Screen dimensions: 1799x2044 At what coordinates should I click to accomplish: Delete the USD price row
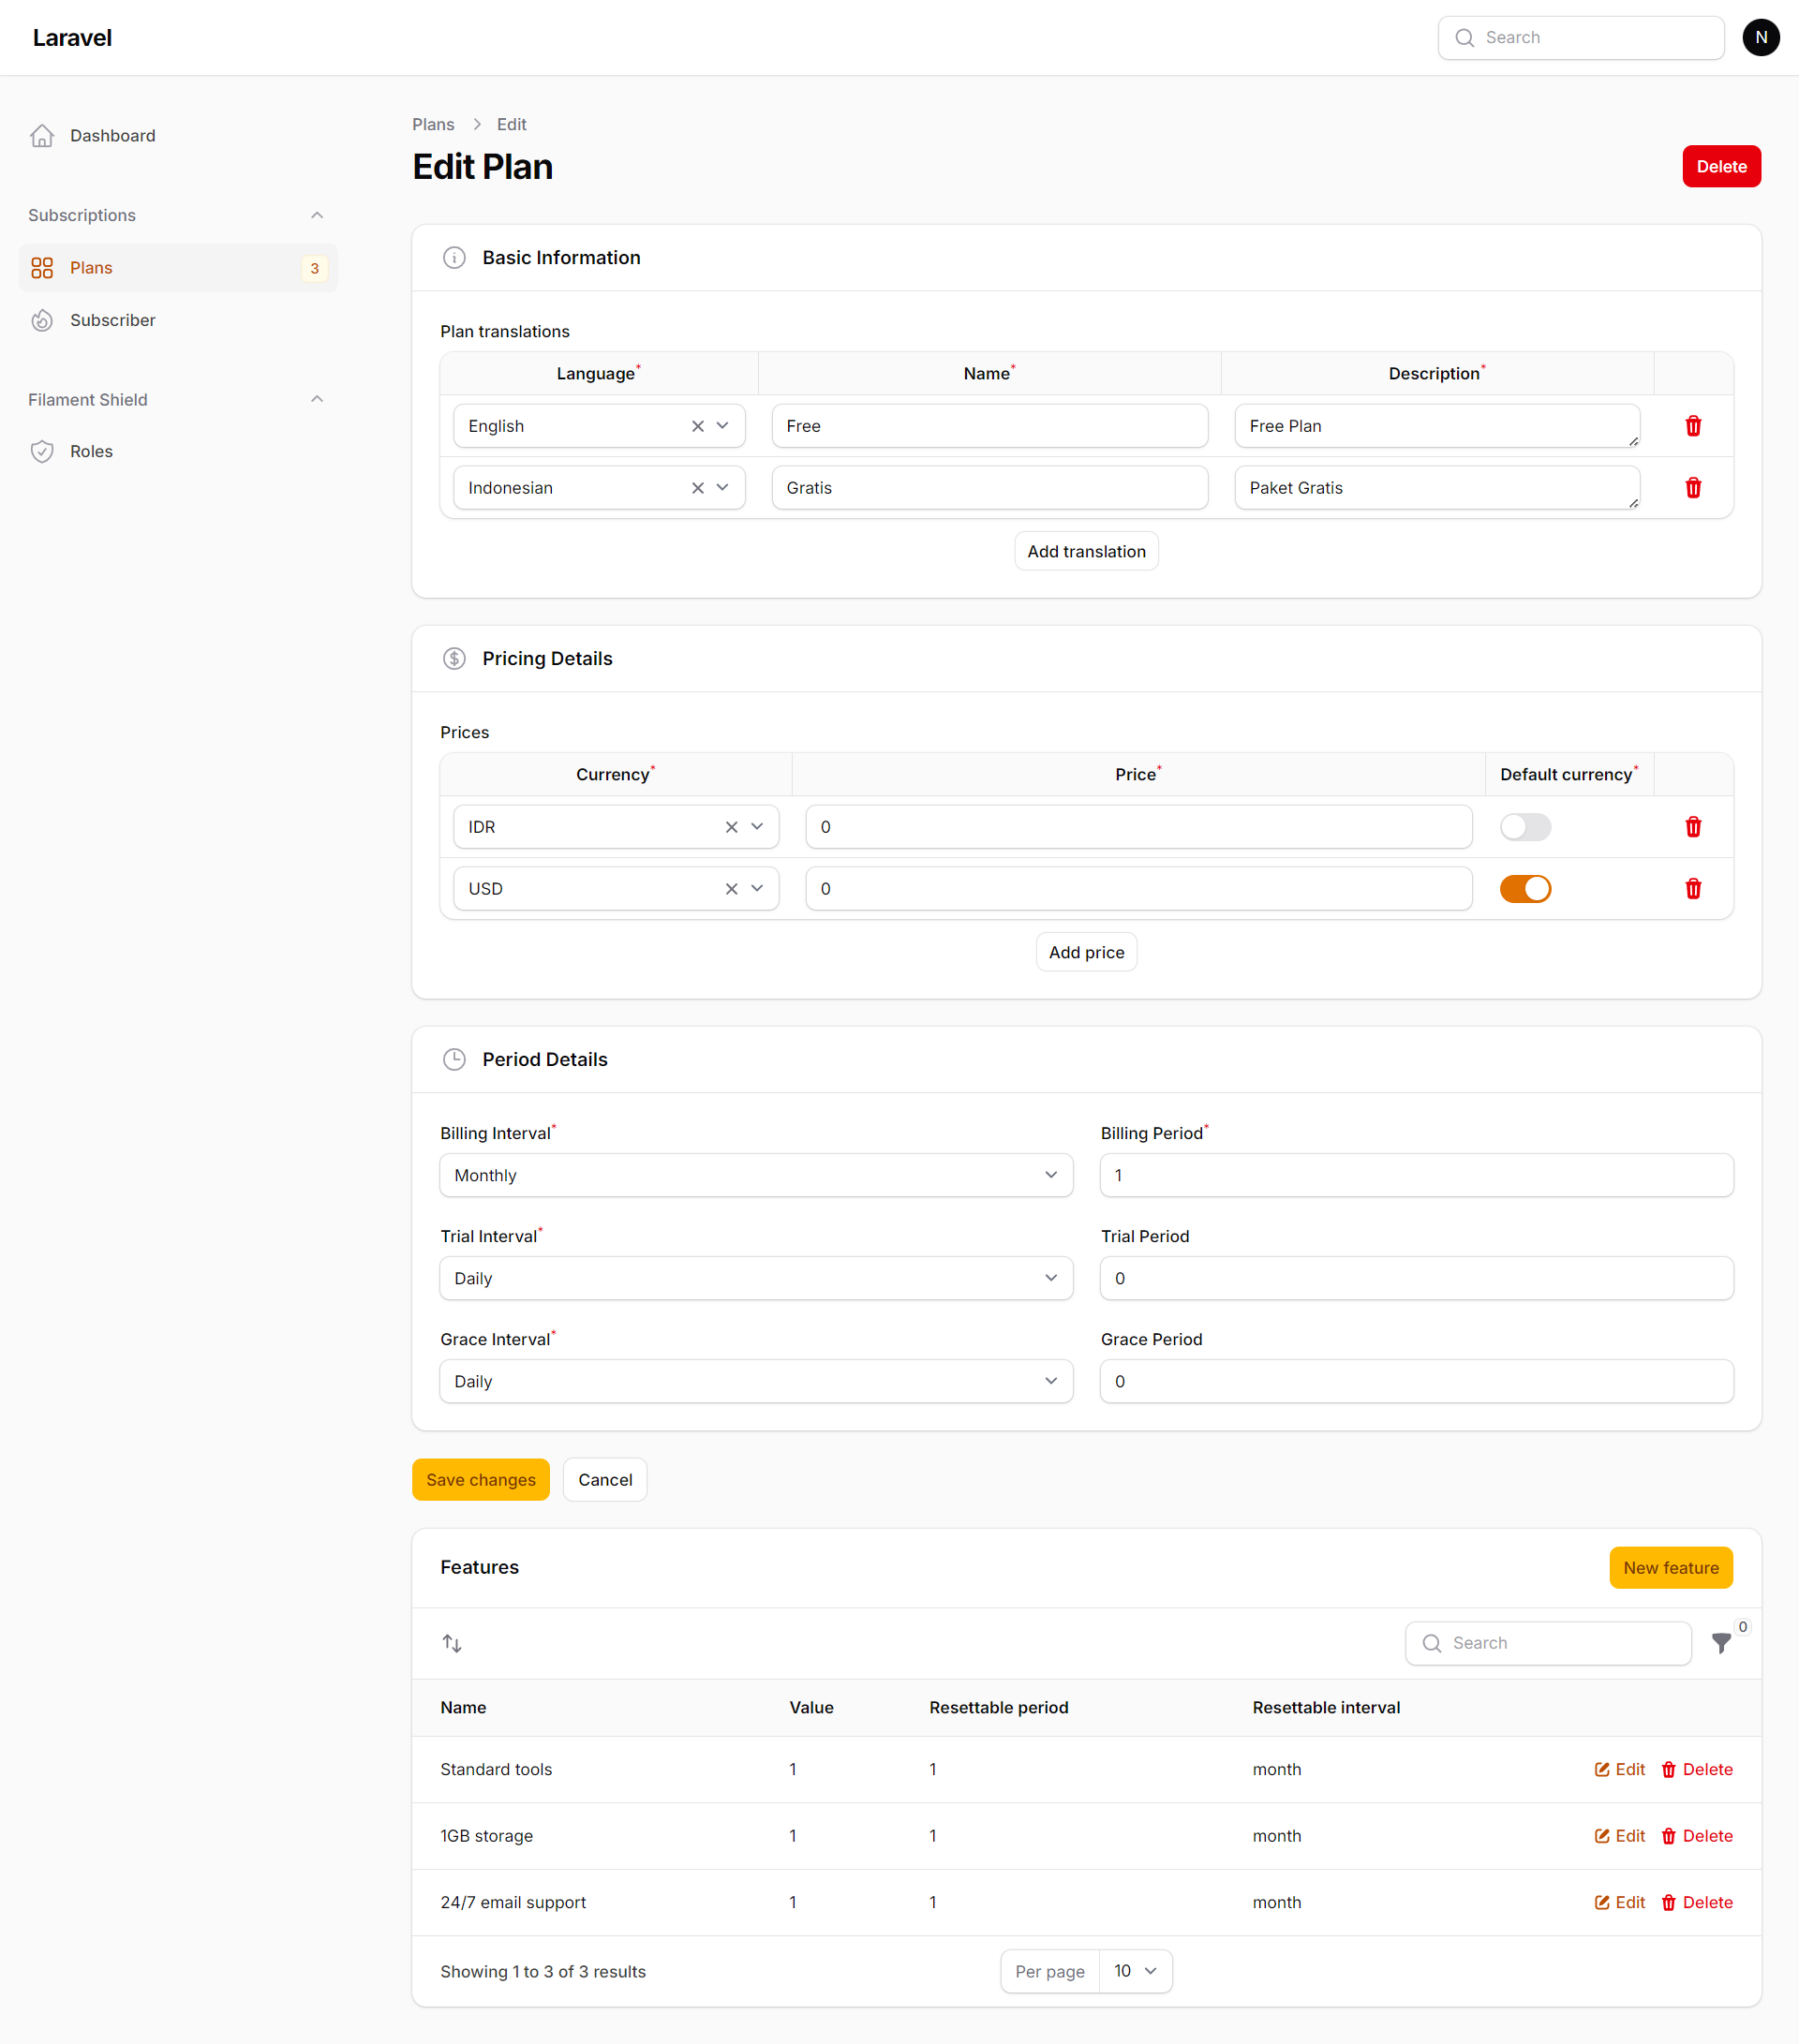pos(1693,889)
